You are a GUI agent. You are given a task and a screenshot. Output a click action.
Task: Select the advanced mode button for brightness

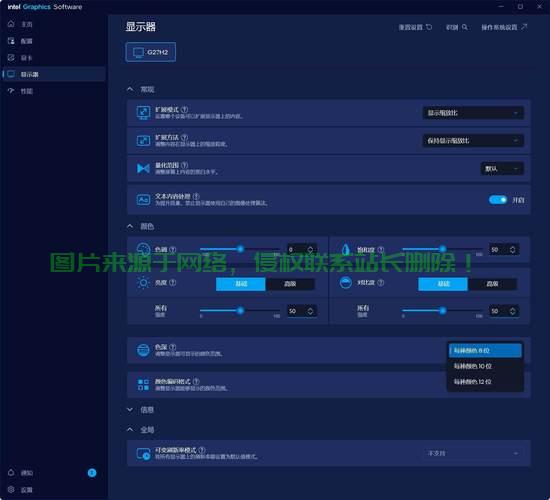tap(290, 284)
